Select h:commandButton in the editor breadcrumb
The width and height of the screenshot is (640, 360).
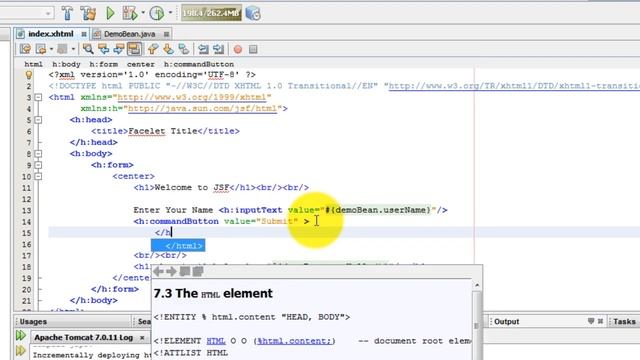point(199,64)
